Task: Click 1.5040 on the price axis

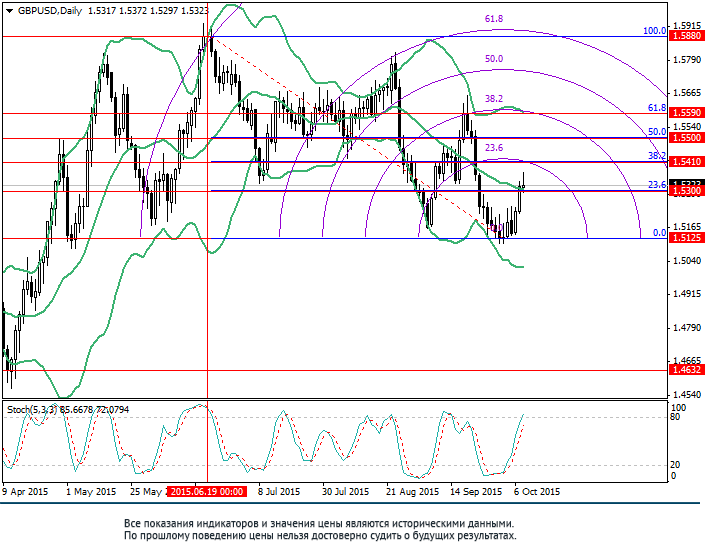Action: tap(687, 260)
